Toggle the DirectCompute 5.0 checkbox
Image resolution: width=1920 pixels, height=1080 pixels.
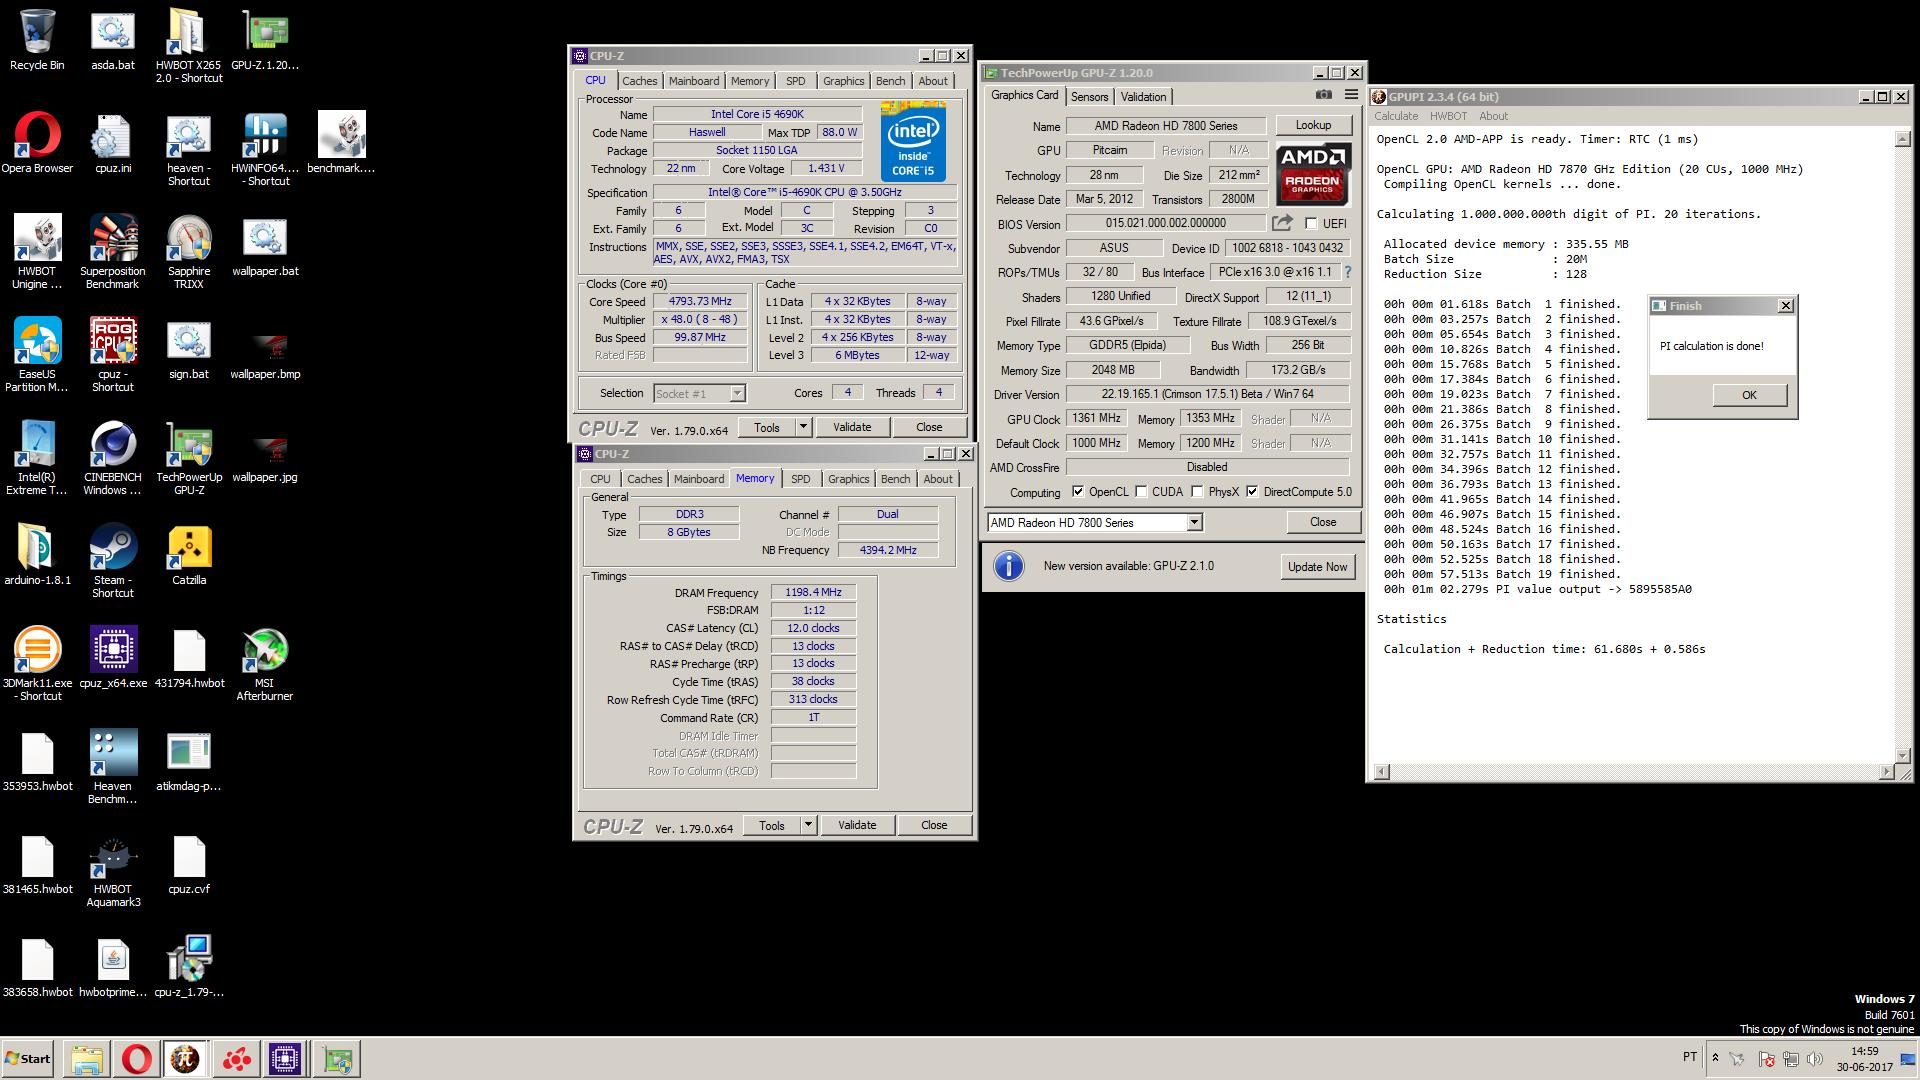(1252, 492)
